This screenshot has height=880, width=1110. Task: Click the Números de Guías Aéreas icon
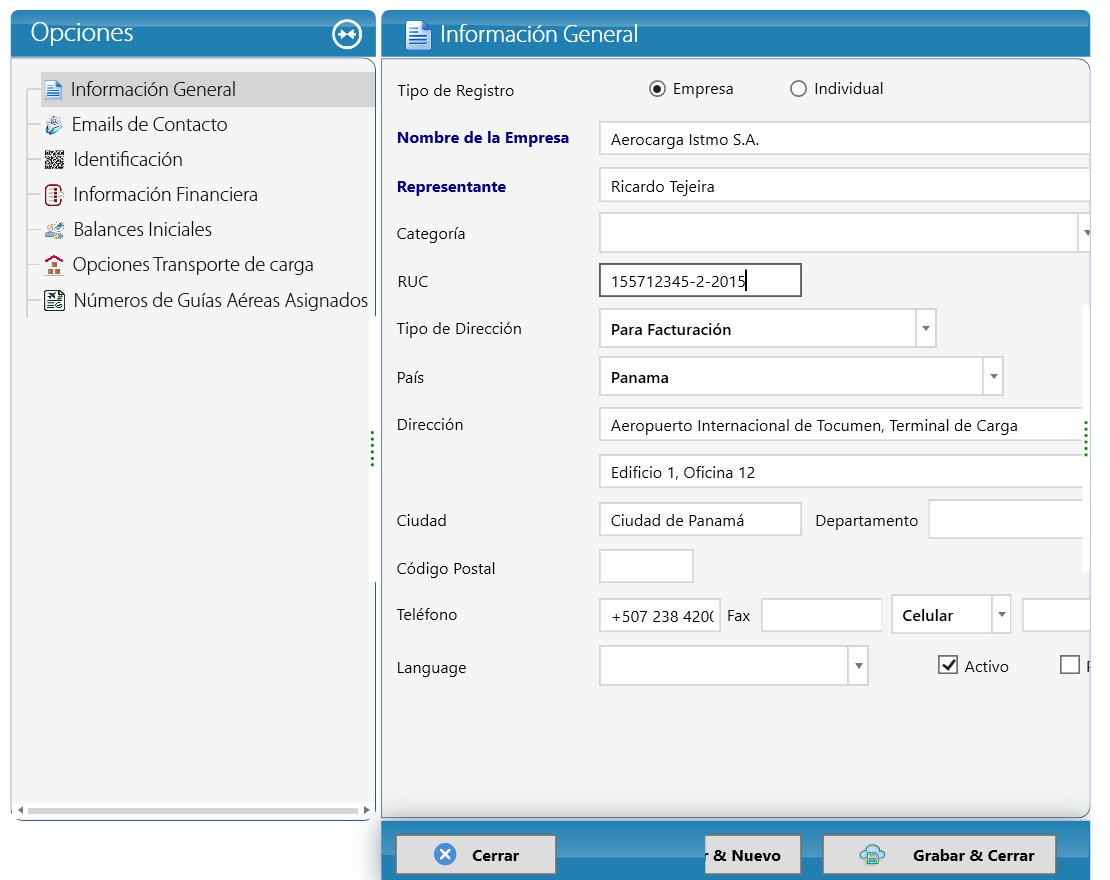point(54,300)
